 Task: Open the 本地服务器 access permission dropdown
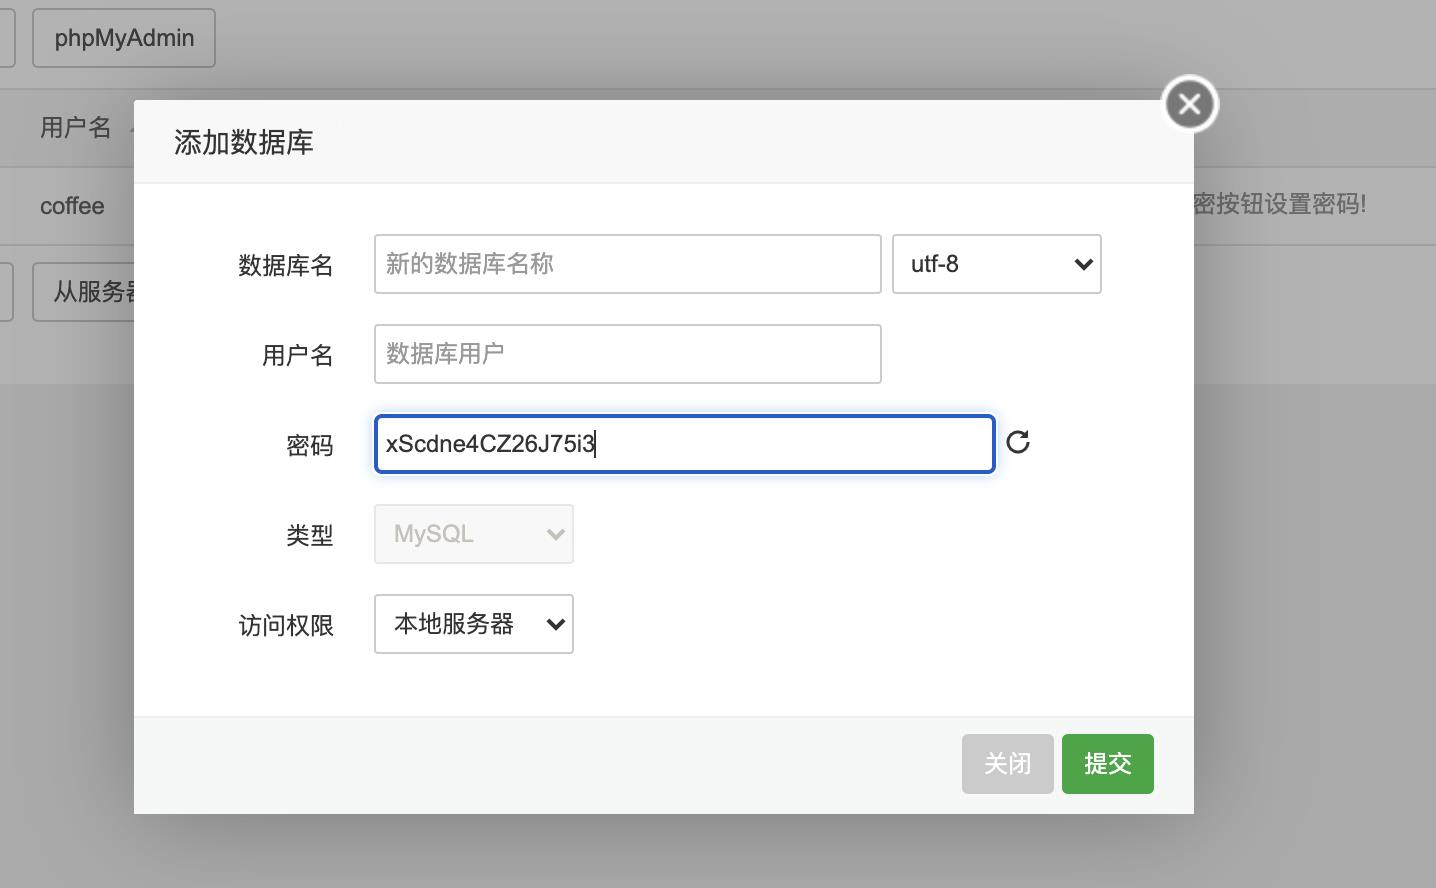tap(474, 624)
